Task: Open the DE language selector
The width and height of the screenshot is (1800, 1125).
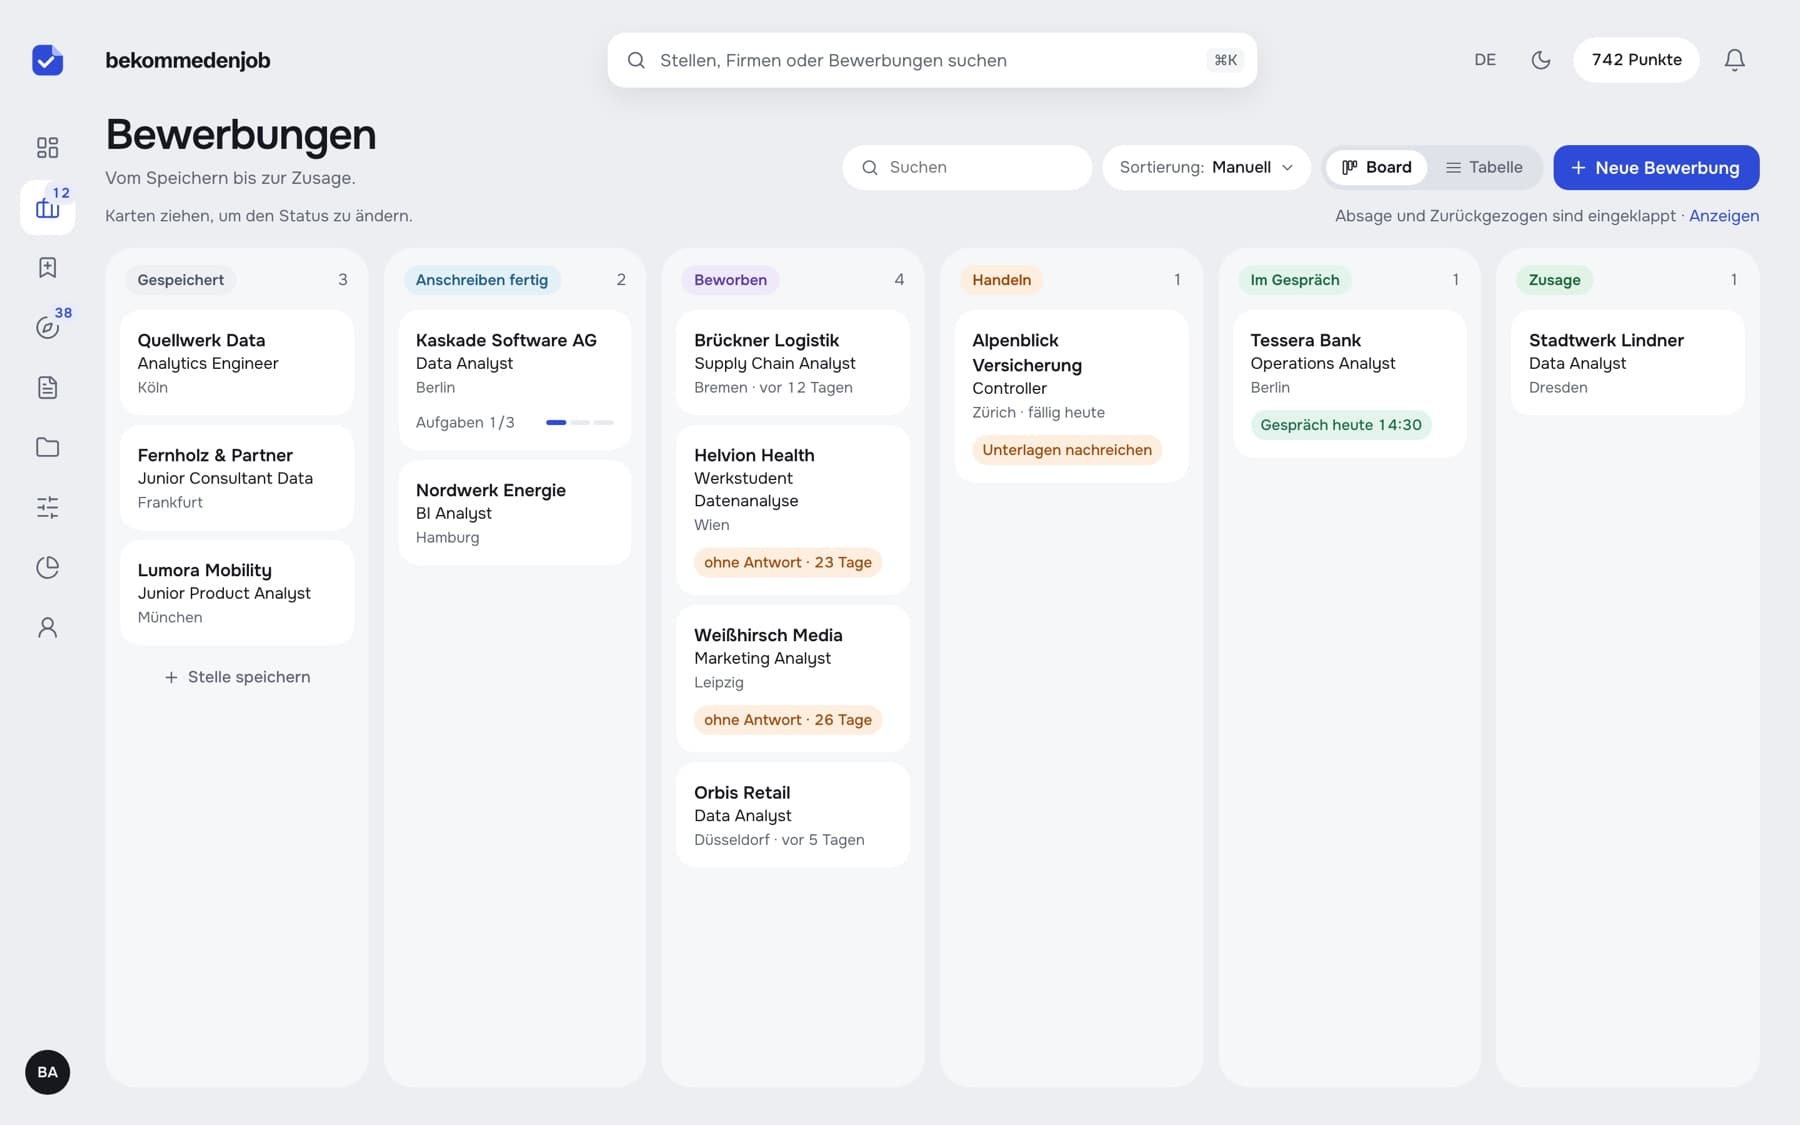Action: [x=1485, y=60]
